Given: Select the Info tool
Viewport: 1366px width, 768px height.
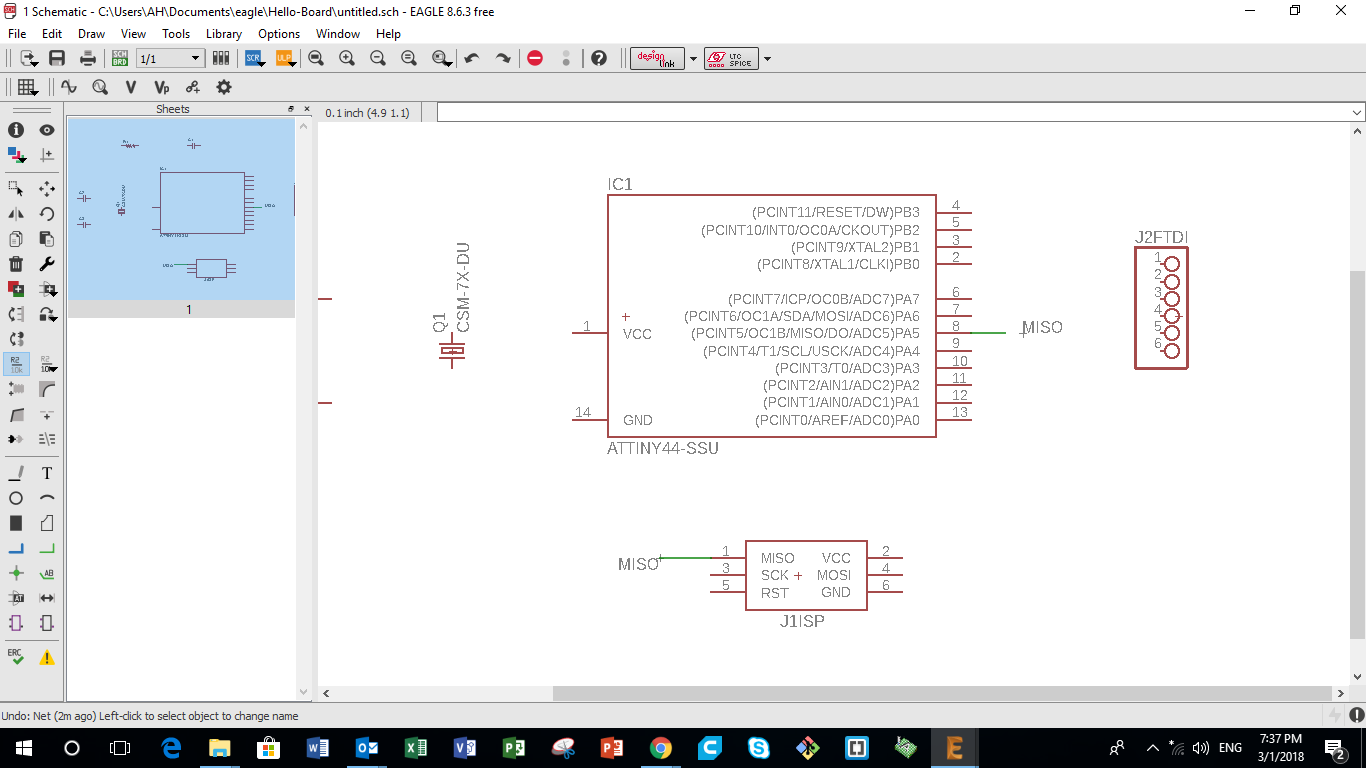Looking at the screenshot, I should [16, 130].
